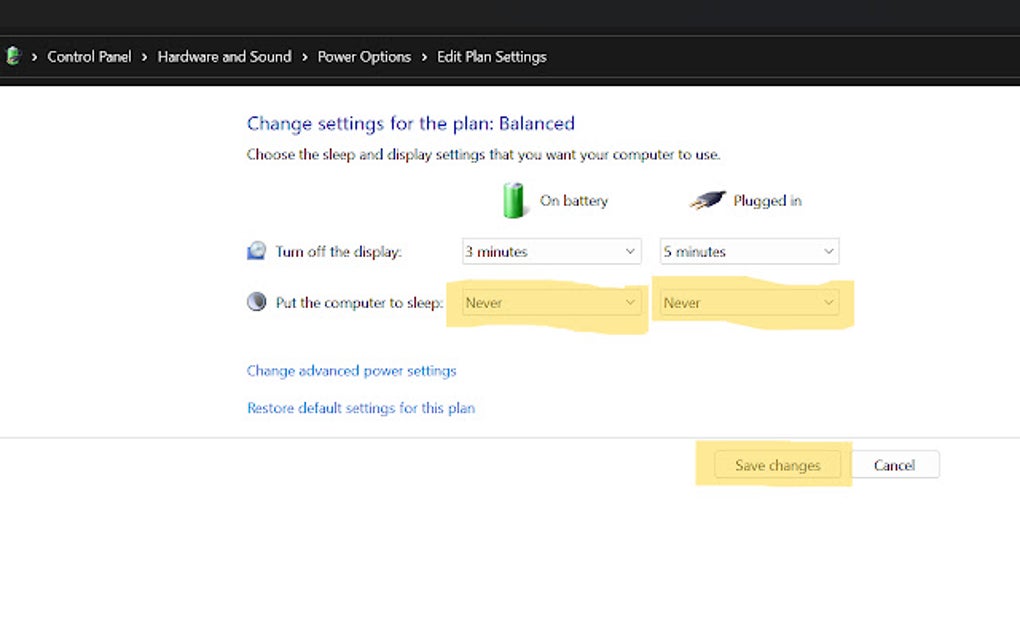Go to Power Options in the breadcrumb
The width and height of the screenshot is (1020, 638).
364,57
